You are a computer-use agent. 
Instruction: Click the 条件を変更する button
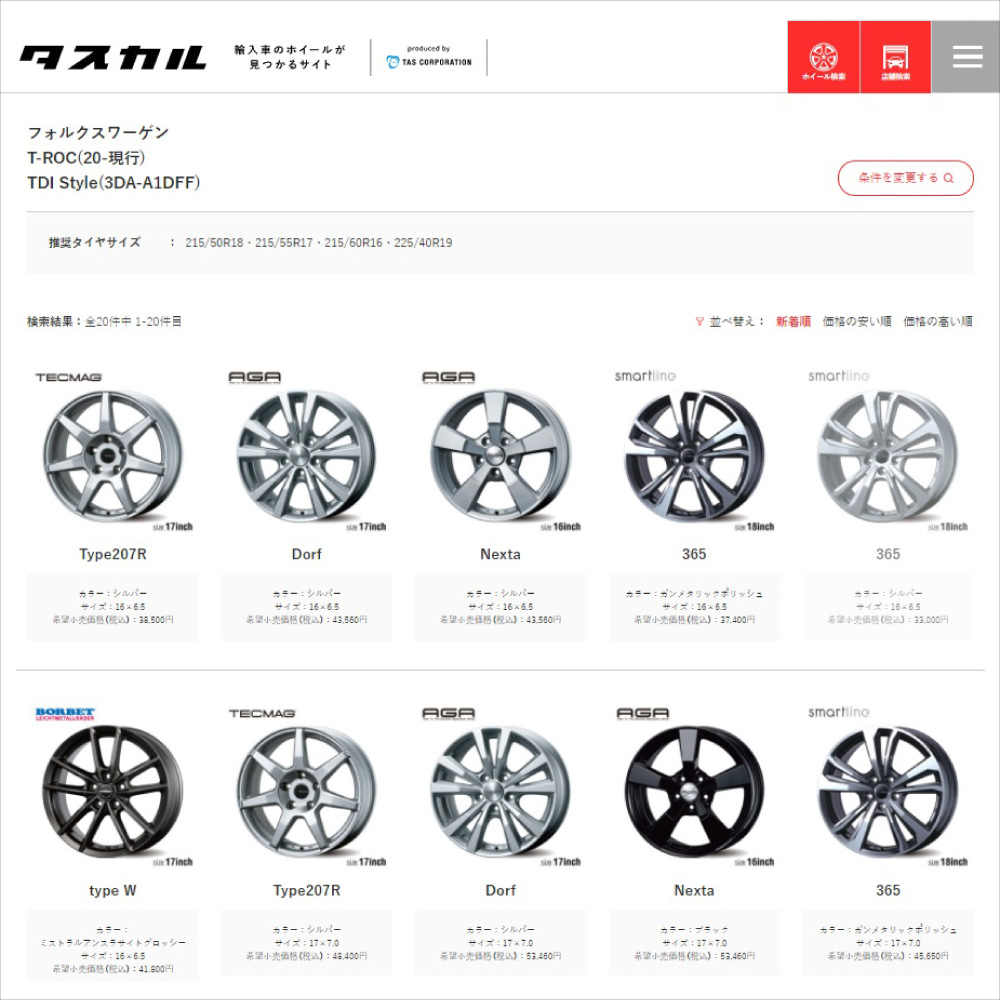tap(906, 178)
